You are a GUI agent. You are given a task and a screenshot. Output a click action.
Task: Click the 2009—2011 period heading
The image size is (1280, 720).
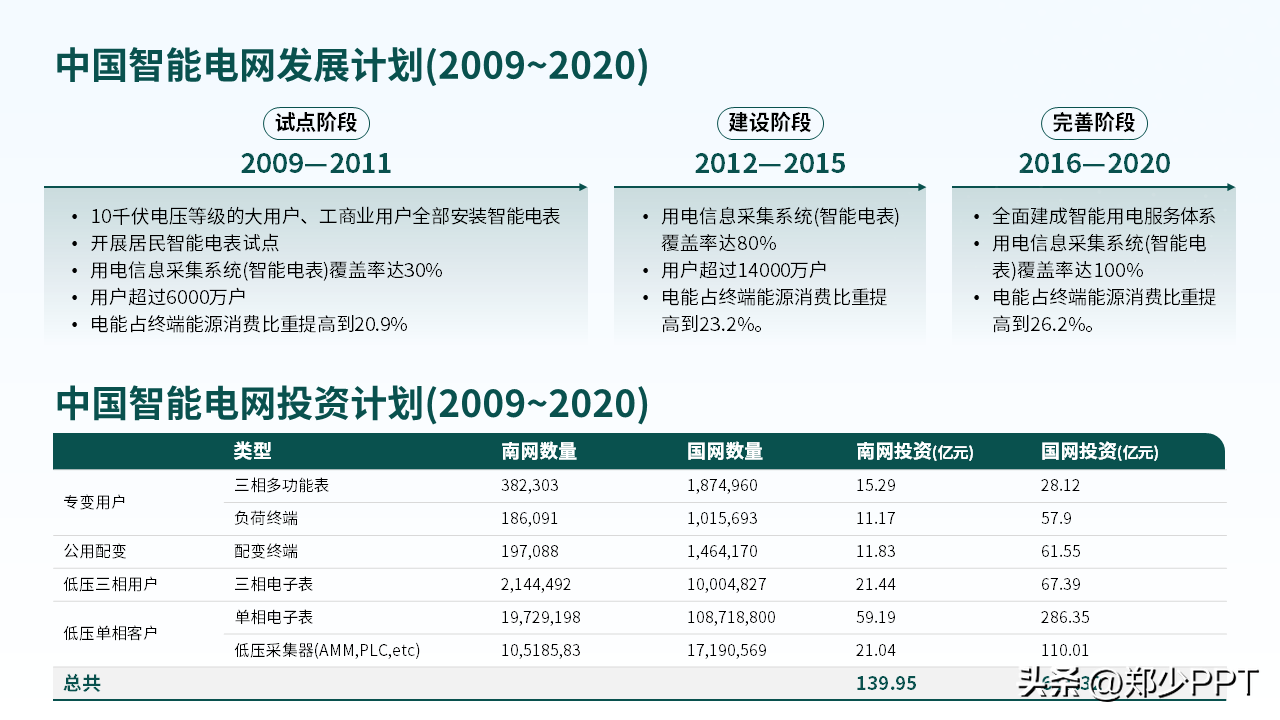316,163
